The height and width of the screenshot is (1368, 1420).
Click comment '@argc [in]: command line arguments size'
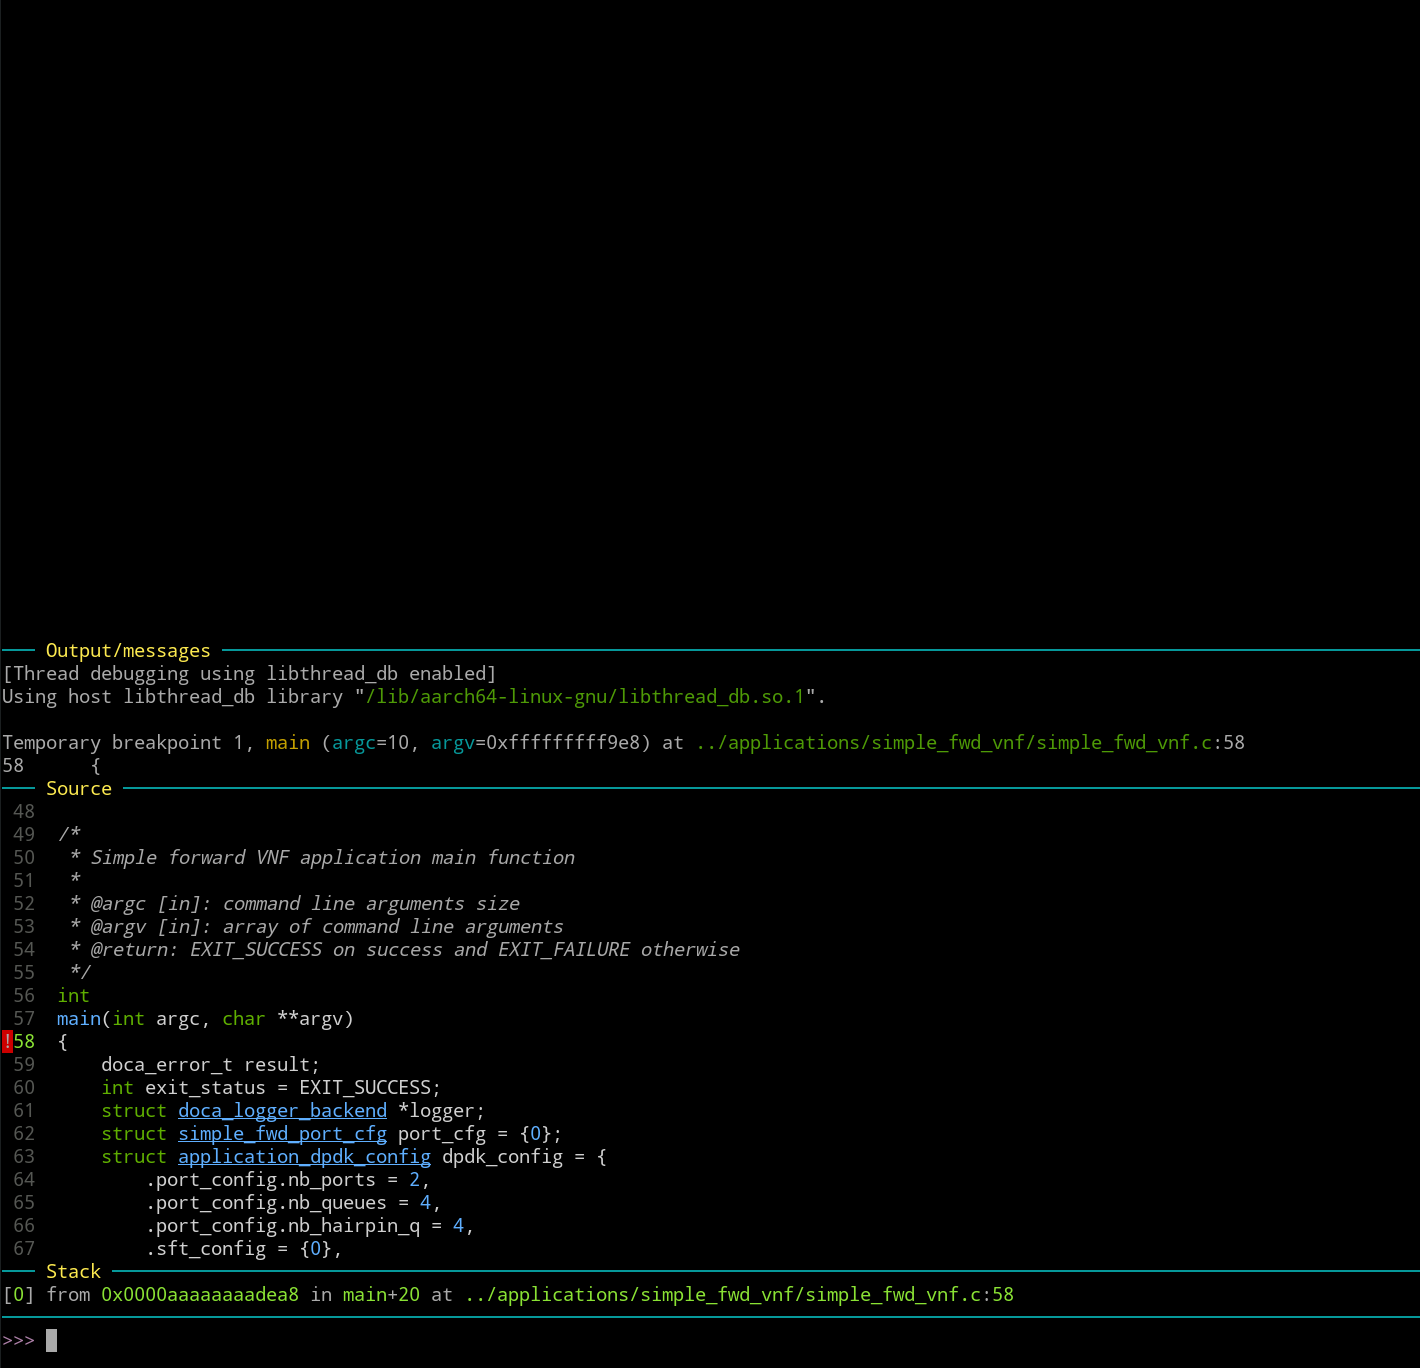[305, 904]
